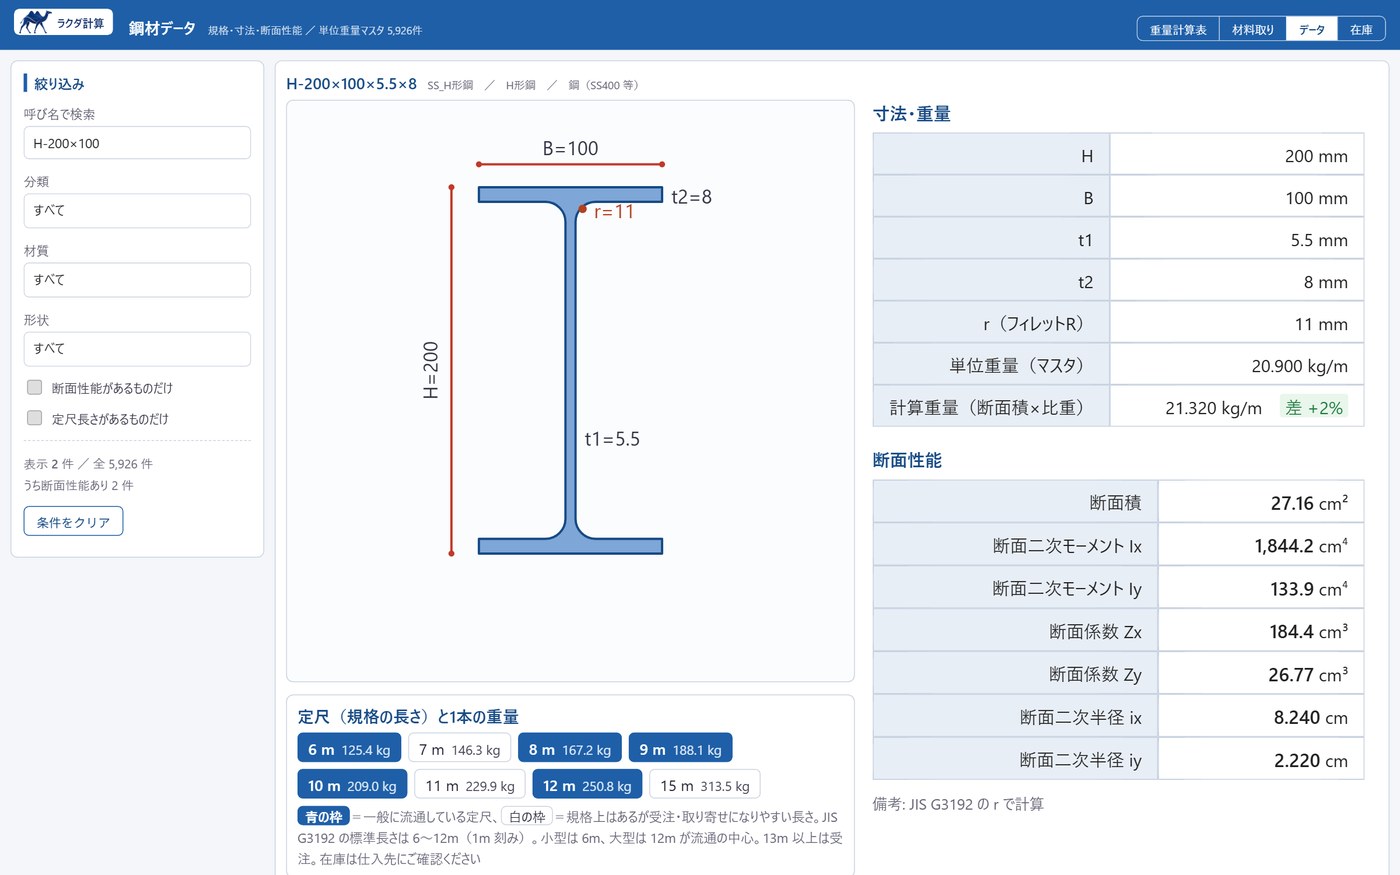Click the r=11 fillet label in diagram

coord(614,212)
